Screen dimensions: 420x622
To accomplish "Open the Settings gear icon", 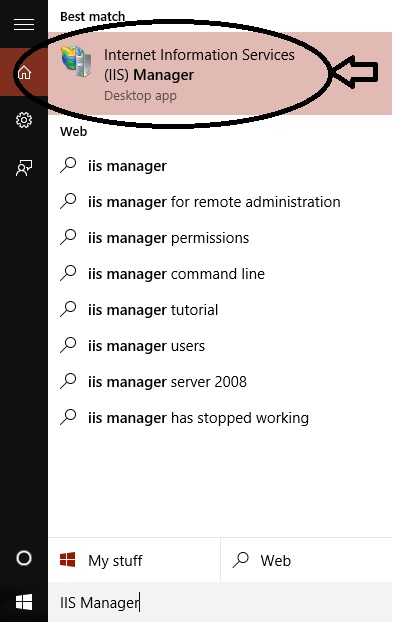I will pos(24,120).
